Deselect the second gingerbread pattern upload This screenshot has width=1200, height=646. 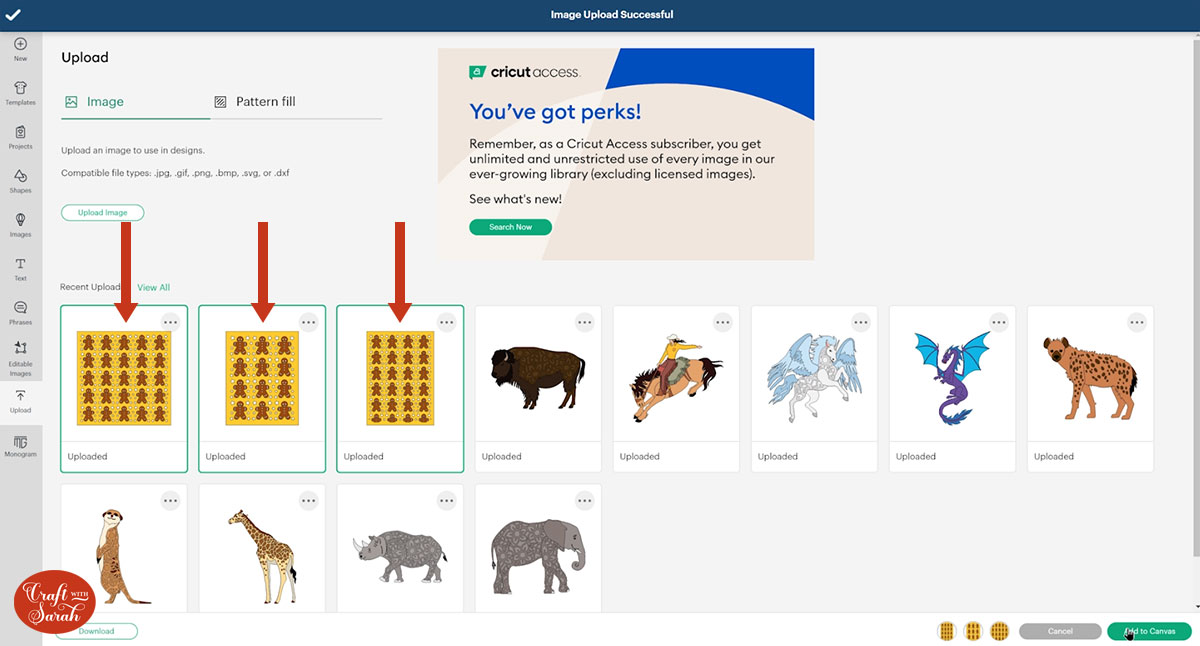[262, 378]
